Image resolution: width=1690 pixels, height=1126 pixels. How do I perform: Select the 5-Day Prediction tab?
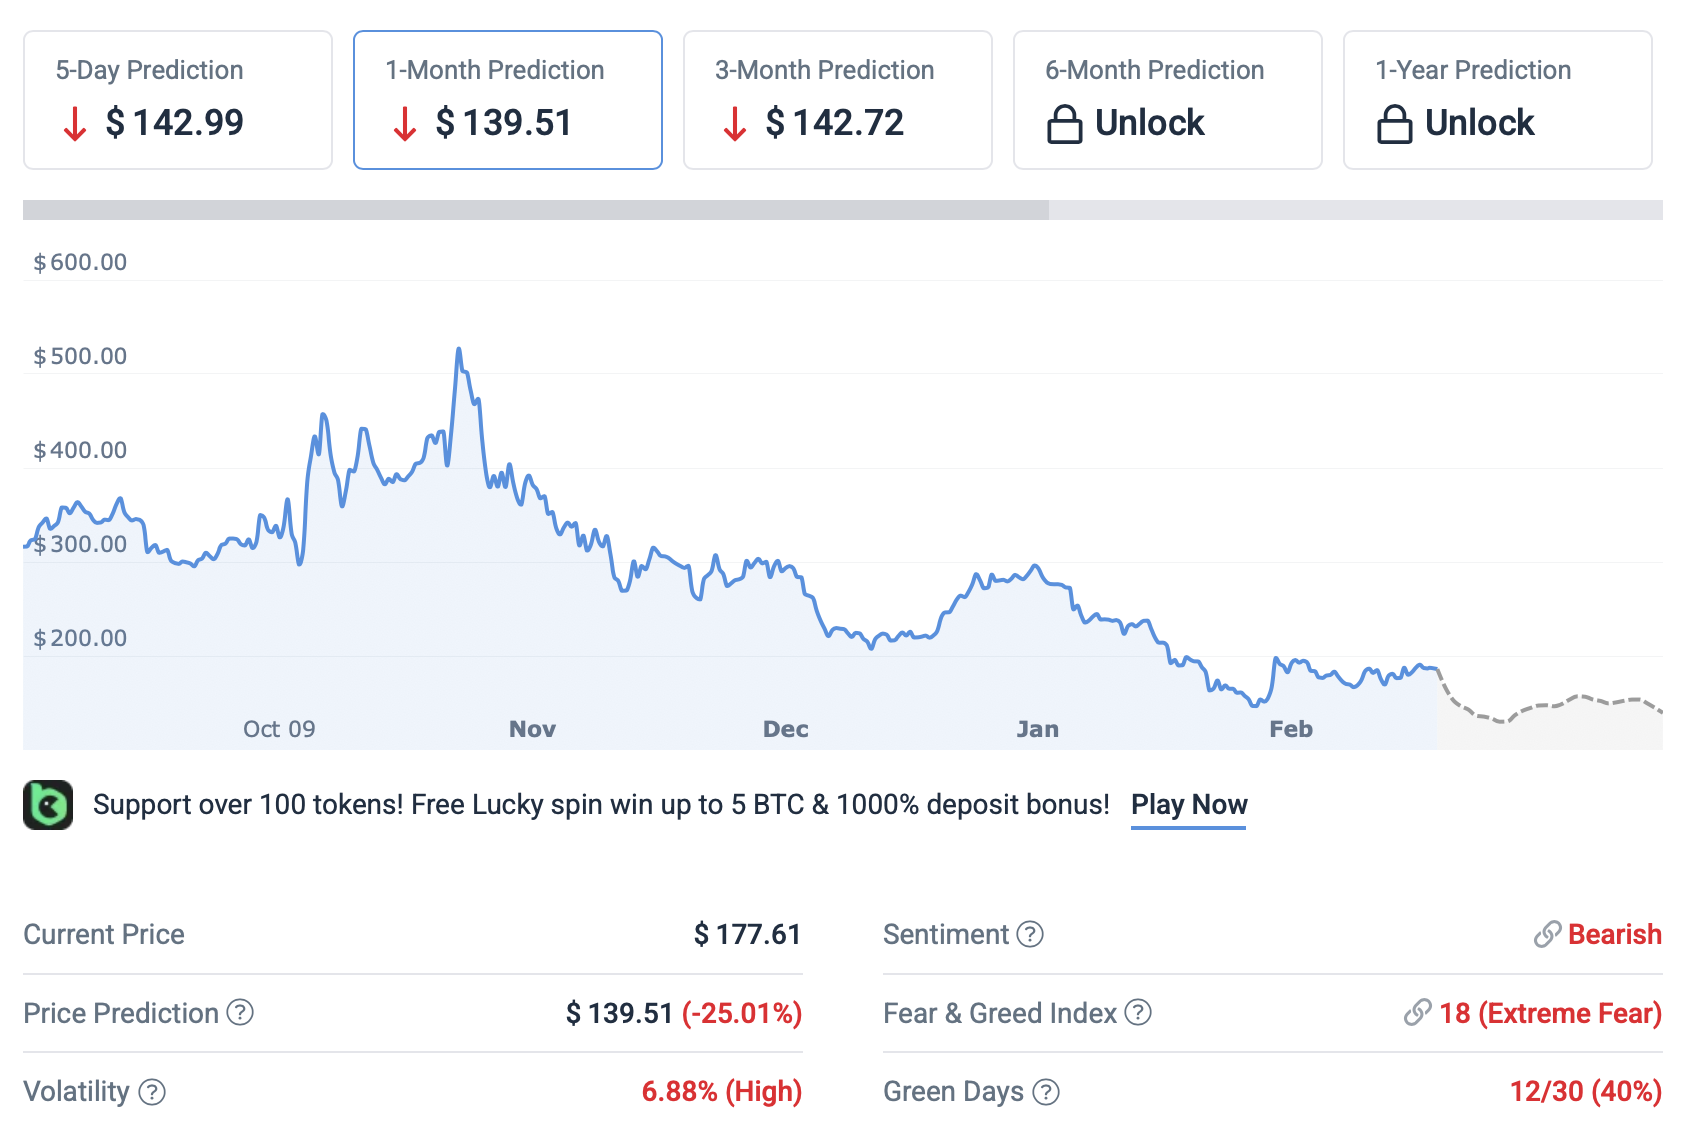tap(178, 100)
